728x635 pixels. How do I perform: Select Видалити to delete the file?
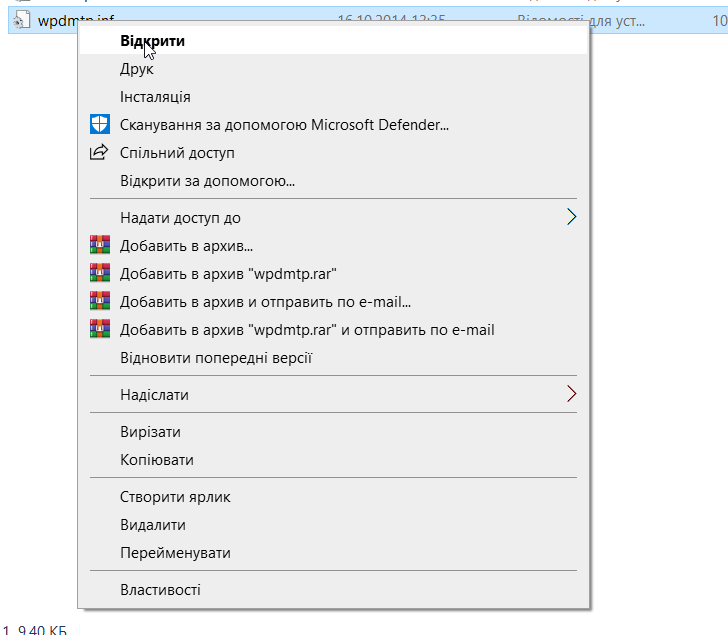(x=333, y=525)
